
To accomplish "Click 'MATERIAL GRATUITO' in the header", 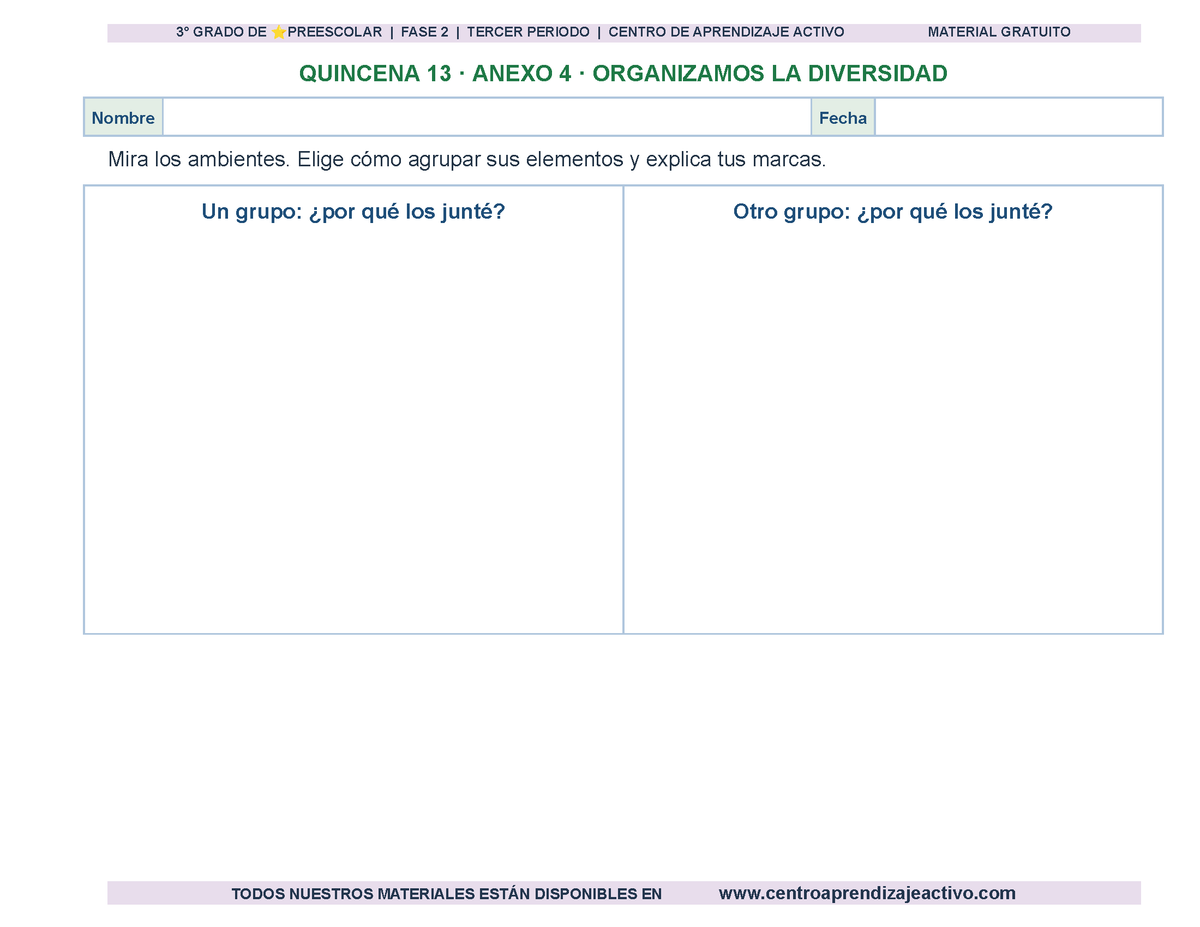I will (999, 32).
